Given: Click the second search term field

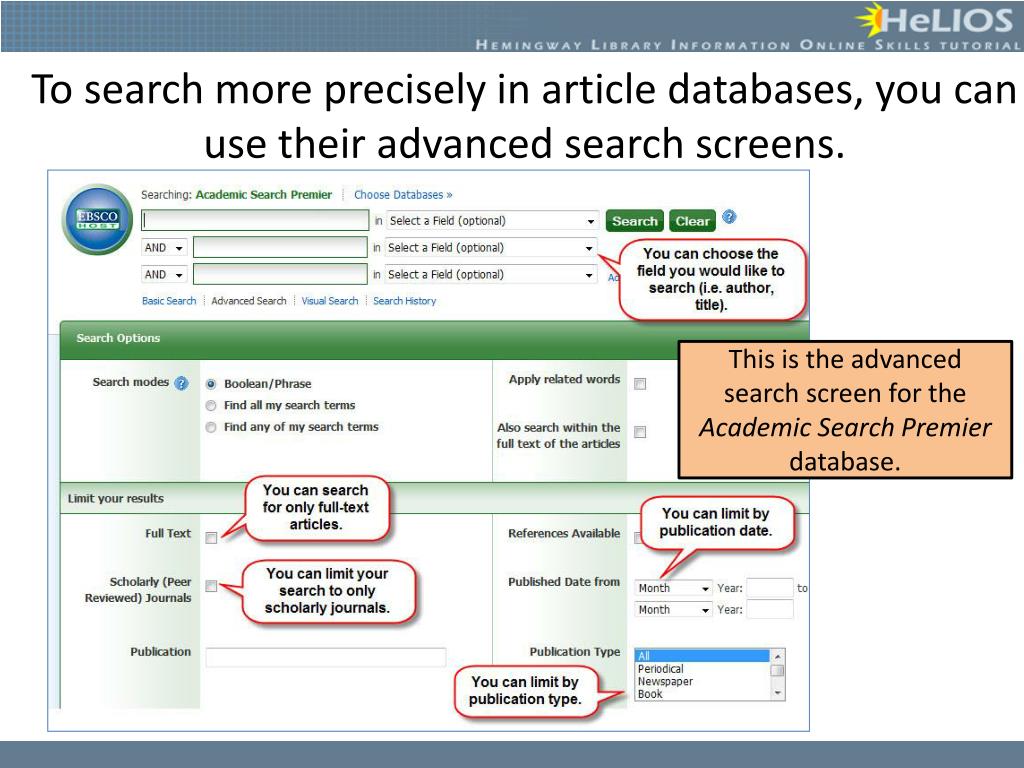Looking at the screenshot, I should click(x=280, y=248).
